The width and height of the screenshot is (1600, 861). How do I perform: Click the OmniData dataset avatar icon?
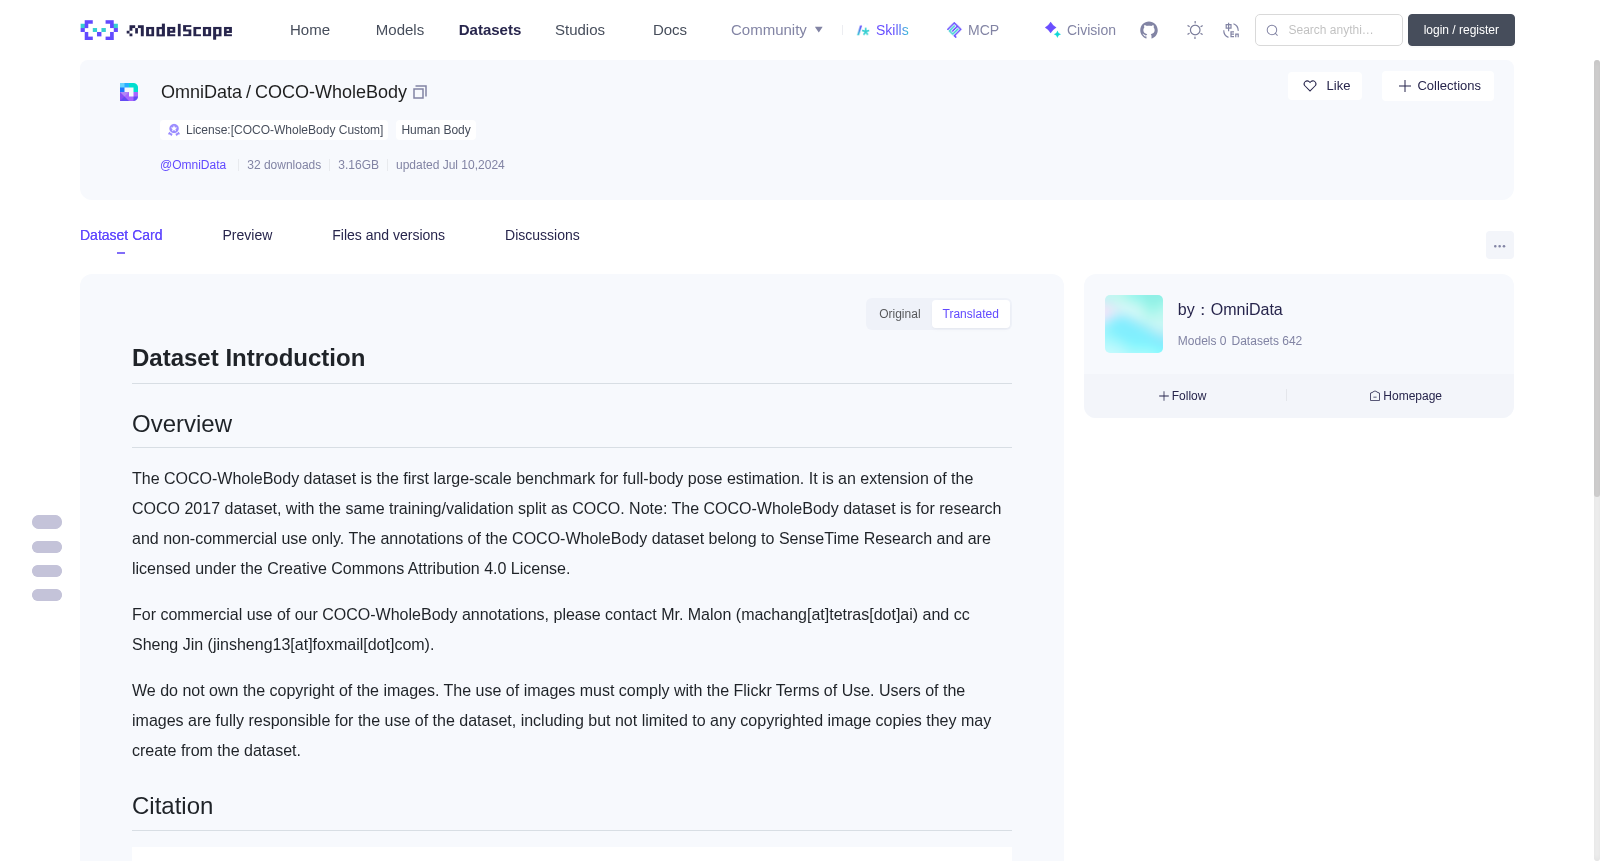[x=129, y=92]
